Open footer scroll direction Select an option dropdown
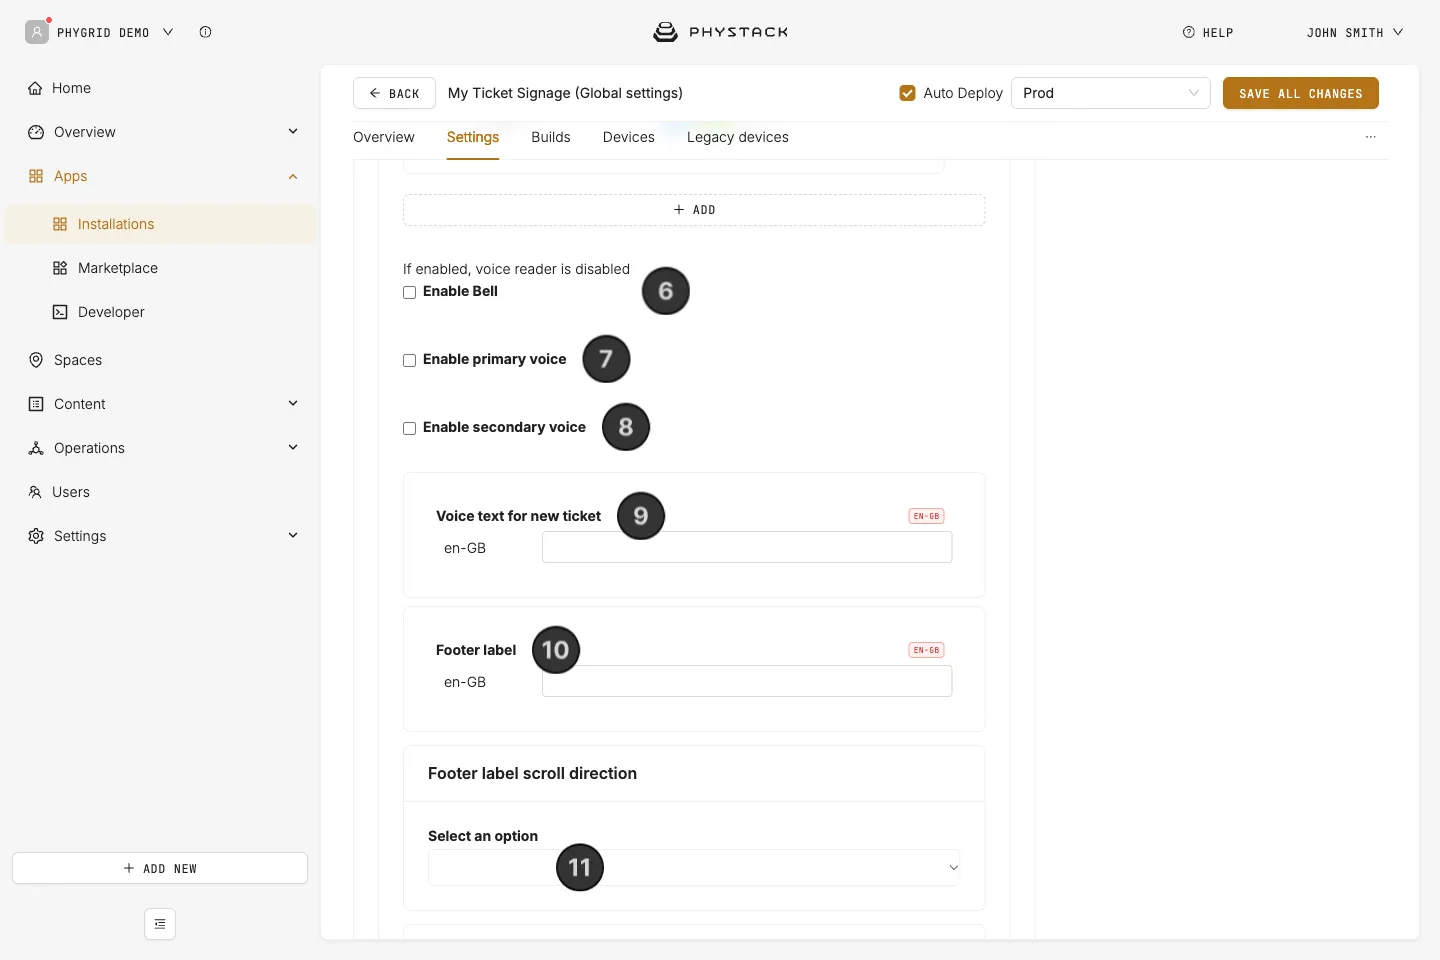The image size is (1440, 960). click(x=694, y=867)
